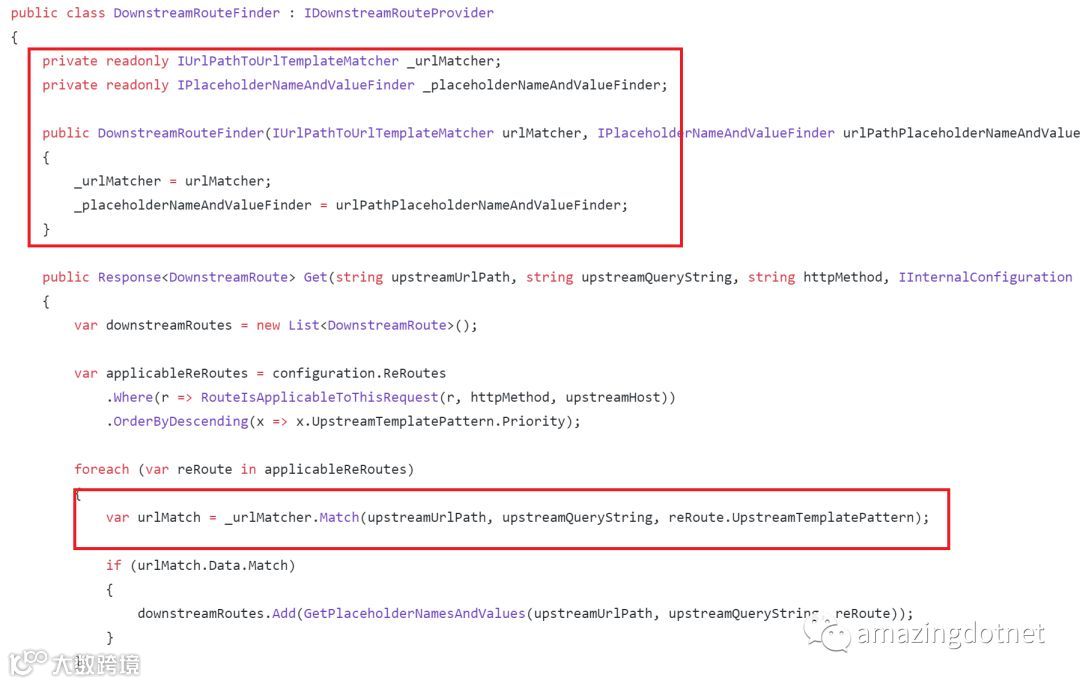Viewport: 1080px width, 684px height.
Task: Click the IDownstreamRouteProvider interface name
Action: 399,12
